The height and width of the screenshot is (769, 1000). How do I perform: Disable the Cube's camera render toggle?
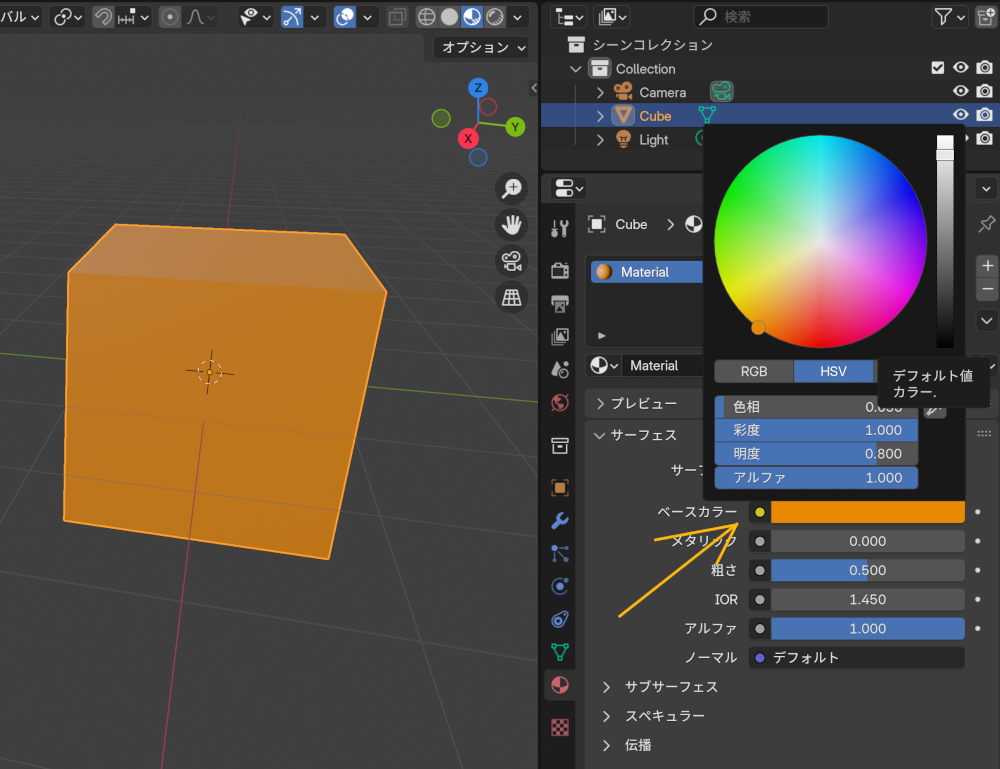pos(984,115)
